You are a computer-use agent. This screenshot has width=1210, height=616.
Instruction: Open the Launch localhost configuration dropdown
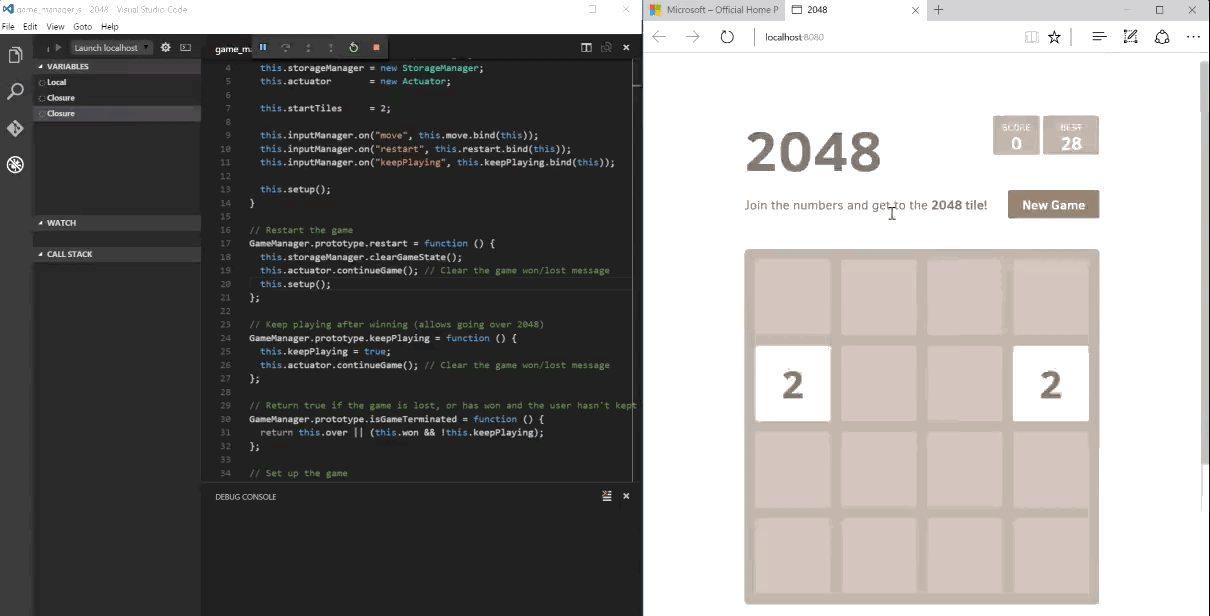109,47
